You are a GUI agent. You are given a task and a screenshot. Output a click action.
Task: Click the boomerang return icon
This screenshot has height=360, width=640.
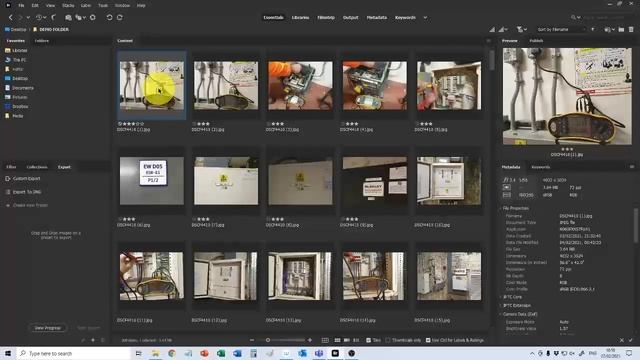(53, 18)
